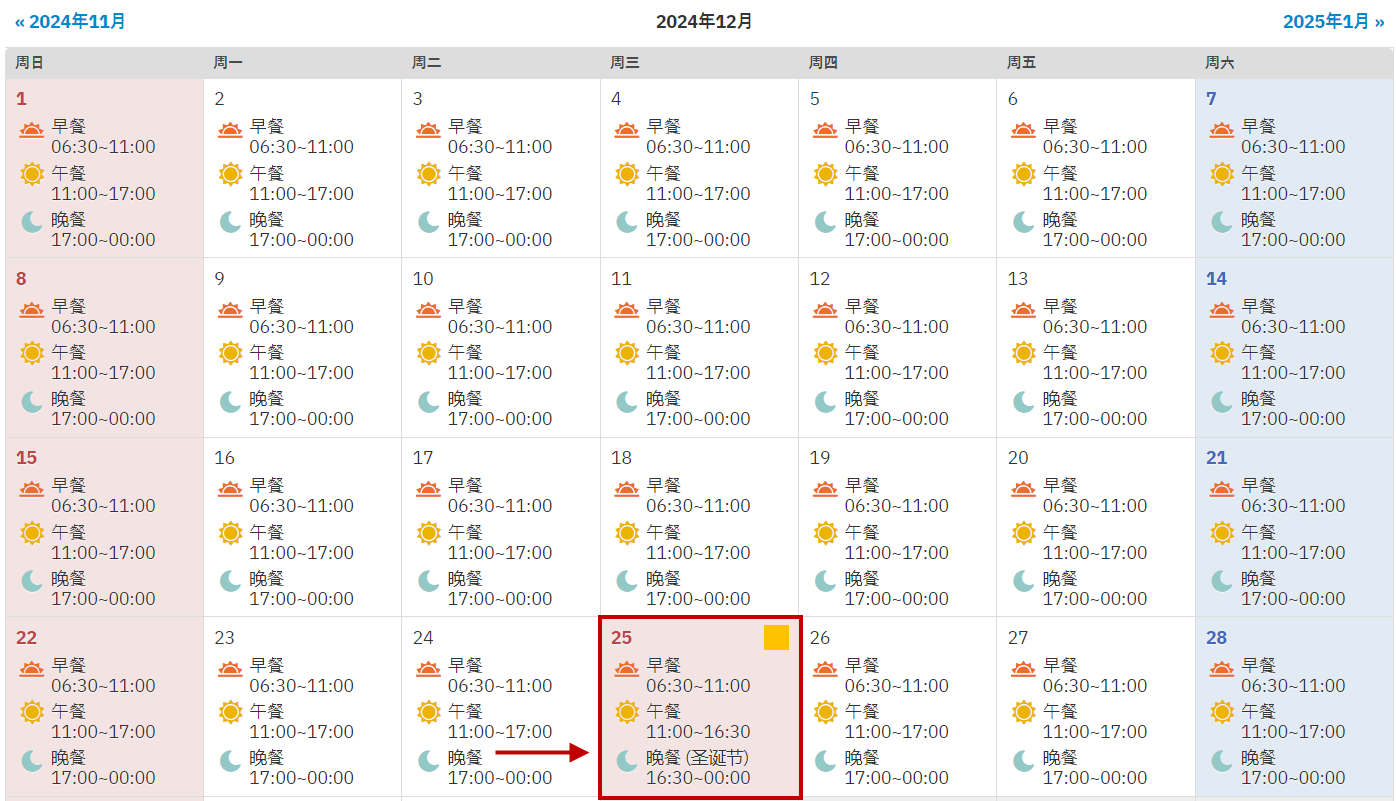Viewport: 1396px width, 801px height.
Task: Select date number 25 in the calendar
Action: [621, 638]
